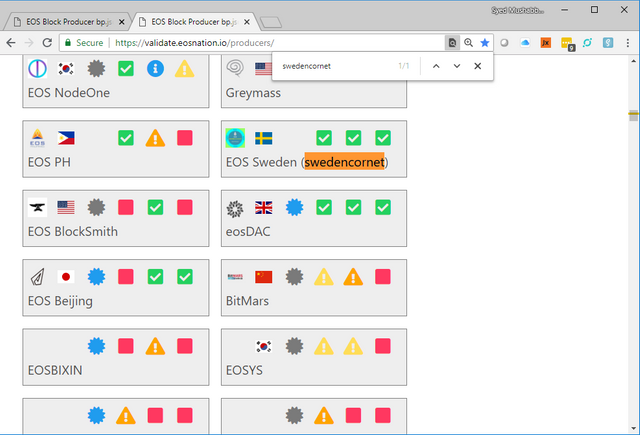Click the anvil logo in EOS BlockSmith card

click(x=38, y=207)
